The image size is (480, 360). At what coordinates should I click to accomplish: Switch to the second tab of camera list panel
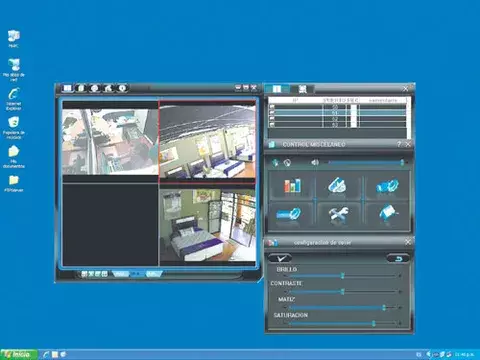point(302,89)
